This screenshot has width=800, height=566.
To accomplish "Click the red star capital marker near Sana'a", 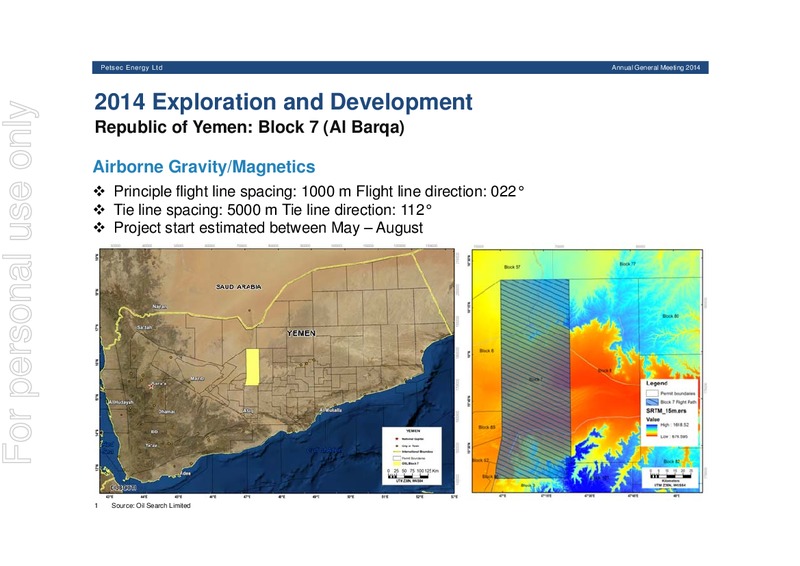I will tap(151, 386).
